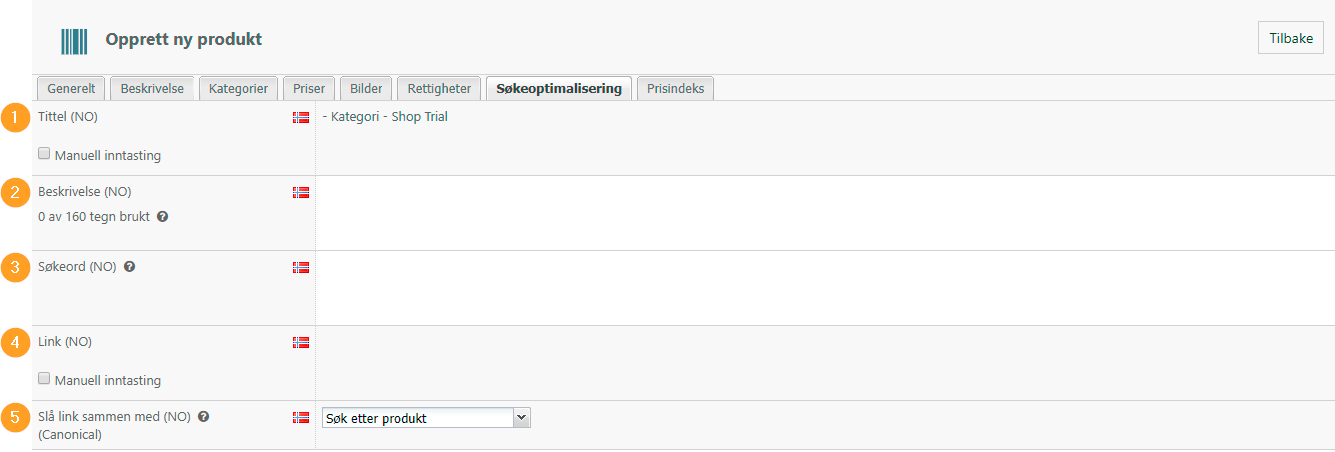Viewport: 1335px width, 452px height.
Task: Click Norwegian flag beside Link (NO)
Action: (x=301, y=342)
